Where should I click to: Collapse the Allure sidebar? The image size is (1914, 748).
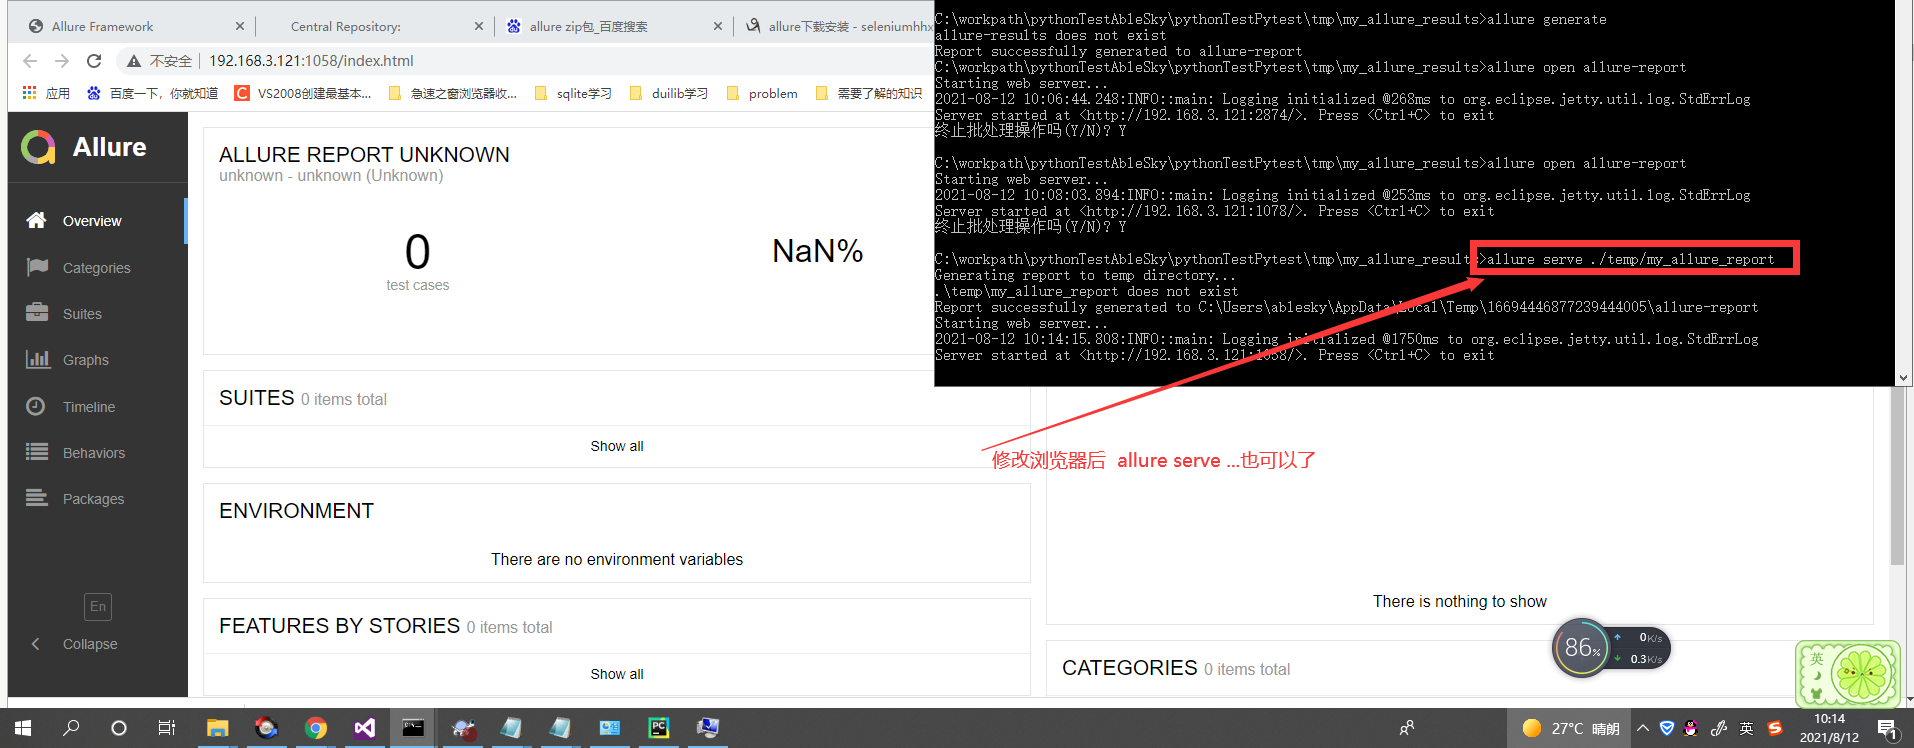pos(74,644)
